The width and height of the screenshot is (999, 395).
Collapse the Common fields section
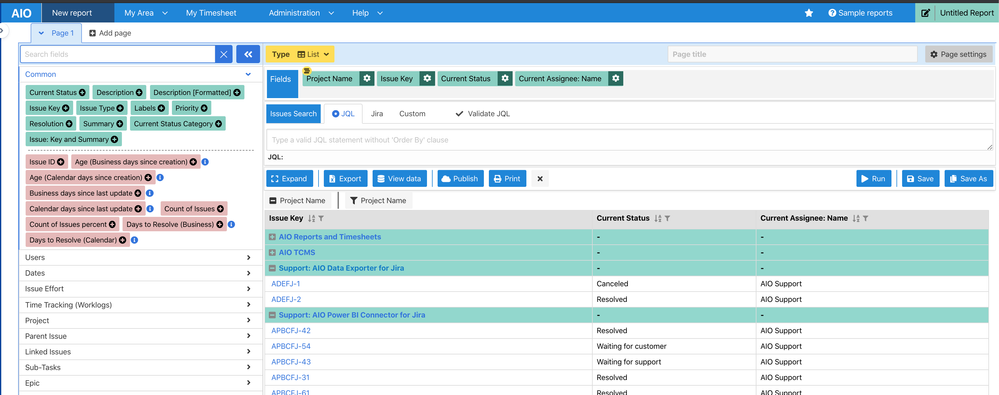[248, 74]
